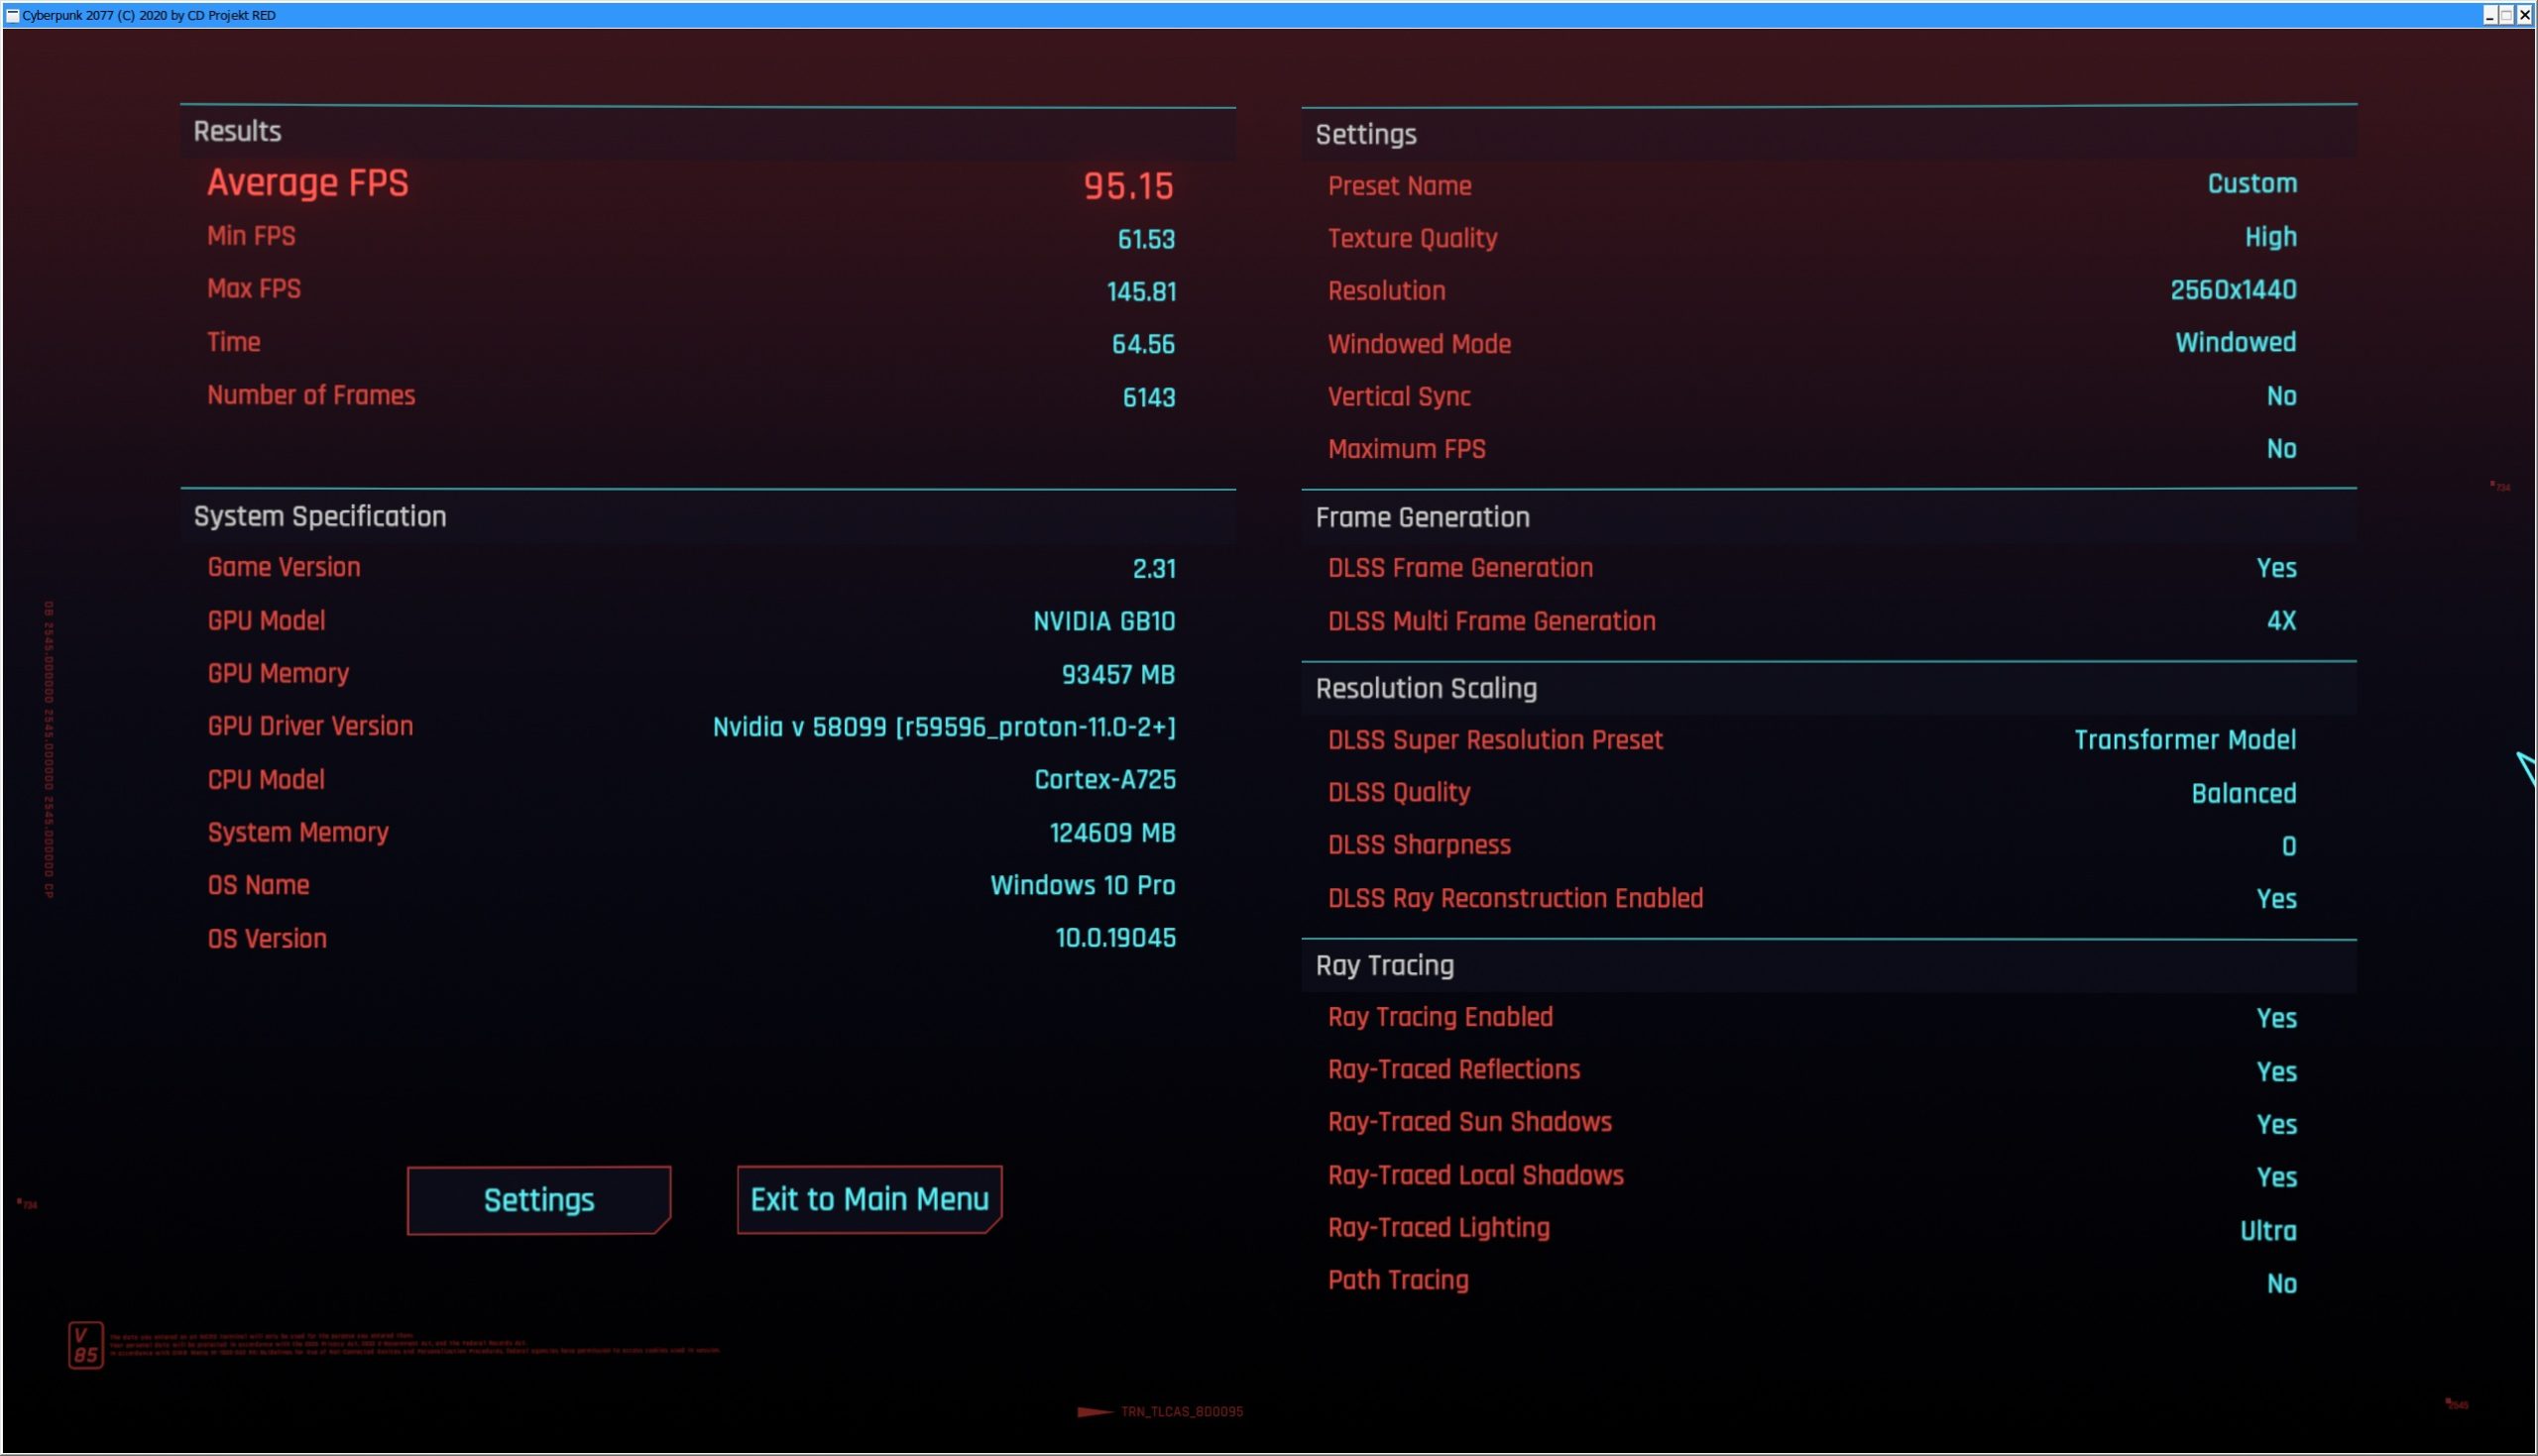2538x1456 pixels.
Task: Click Transformer Model preset value
Action: click(x=2185, y=740)
